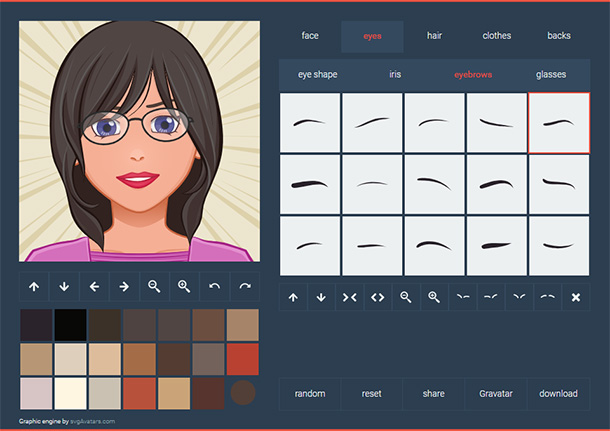Click second eyebrow tilt icon

pyautogui.click(x=491, y=298)
